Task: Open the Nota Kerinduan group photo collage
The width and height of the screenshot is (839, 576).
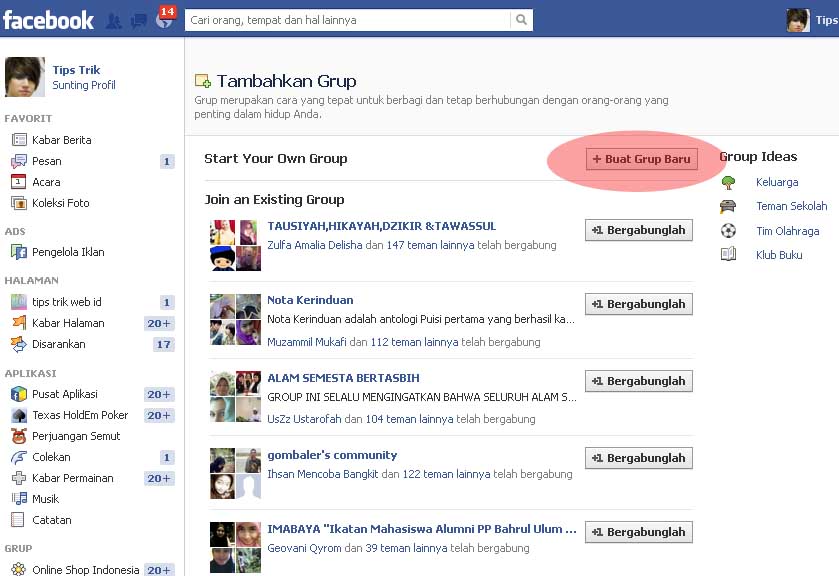Action: coord(235,320)
